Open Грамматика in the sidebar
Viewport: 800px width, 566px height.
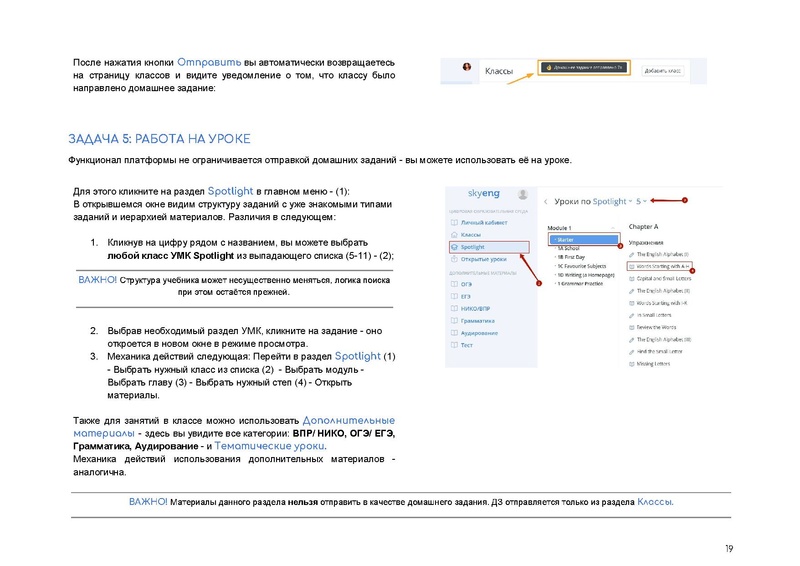tap(478, 321)
